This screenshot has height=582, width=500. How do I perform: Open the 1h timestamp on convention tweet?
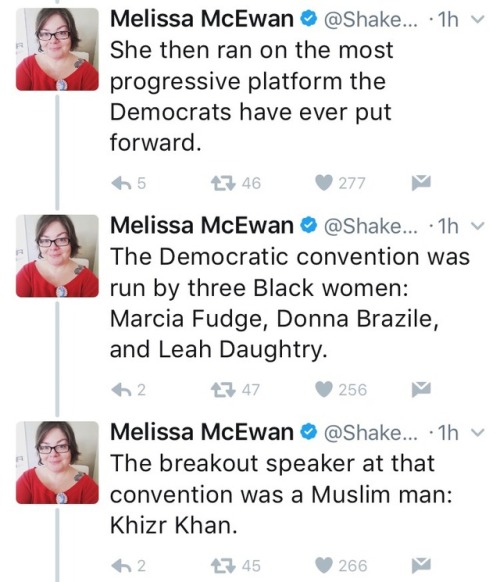pos(448,226)
